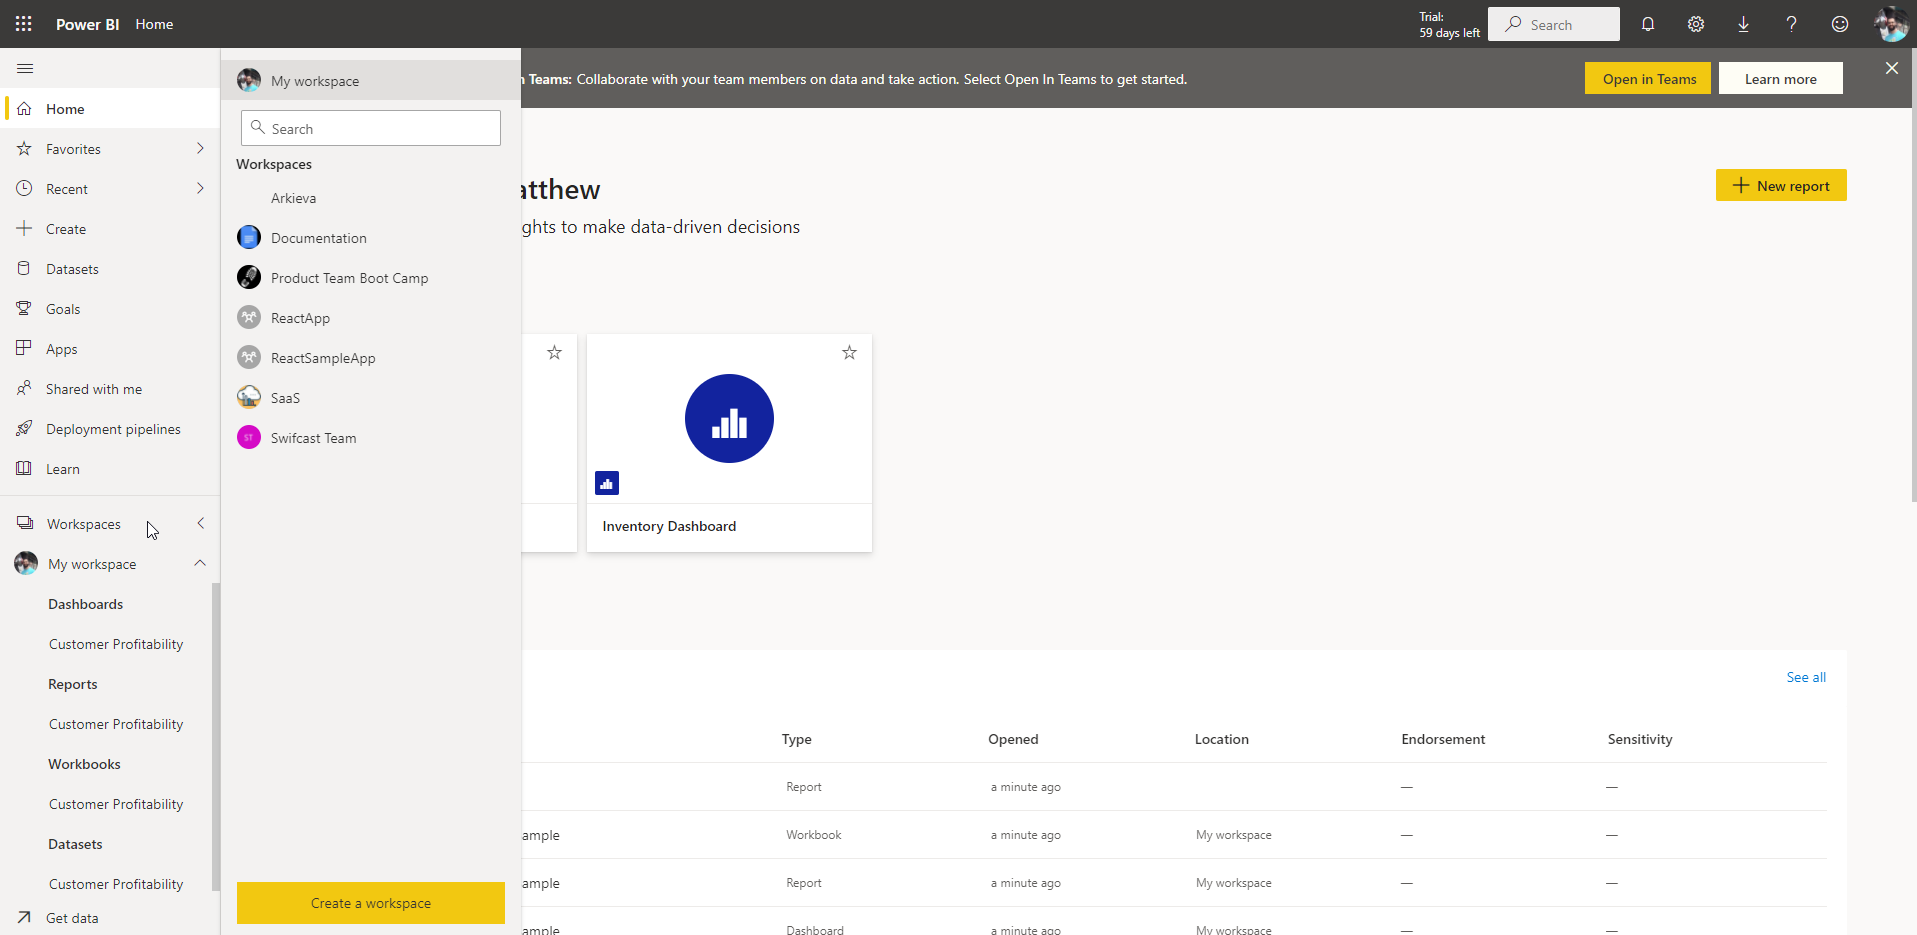Viewport: 1917px width, 935px height.
Task: Collapse the Workspaces flyout chevron
Action: pos(200,523)
